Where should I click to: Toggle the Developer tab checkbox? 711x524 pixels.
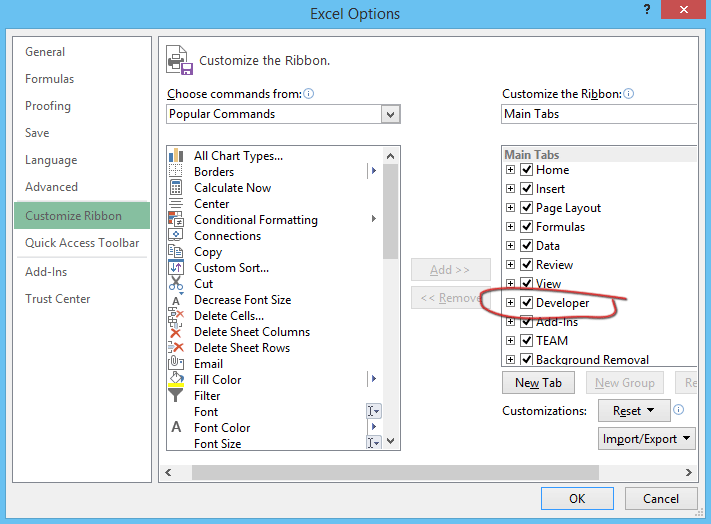pyautogui.click(x=526, y=302)
